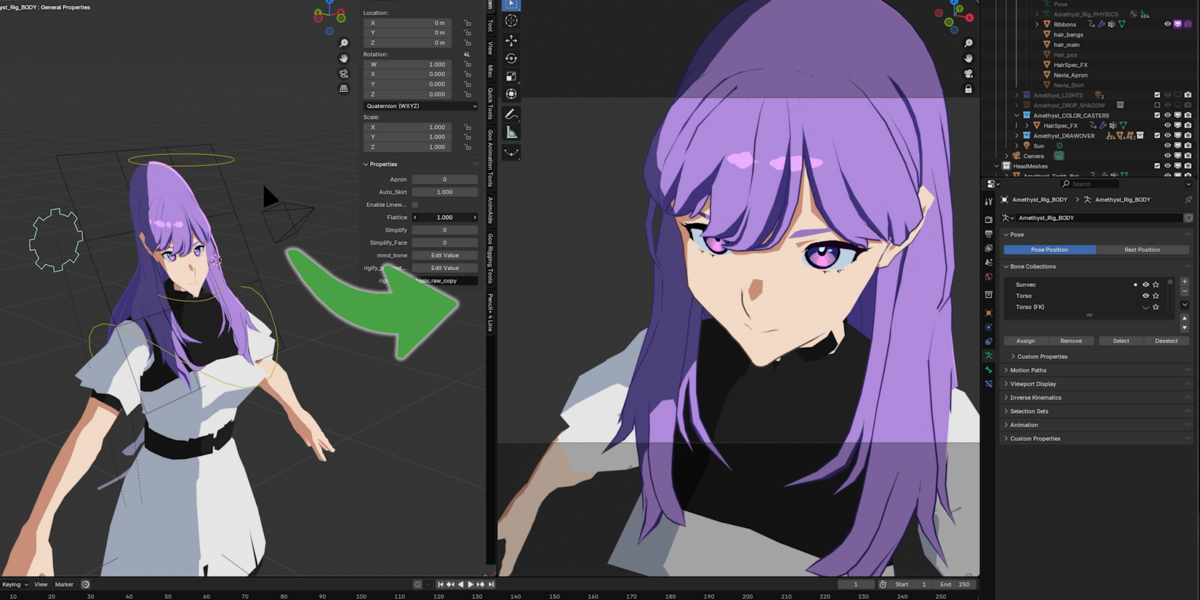
Task: Click the pan hand icon in the right viewport
Action: pyautogui.click(x=968, y=59)
